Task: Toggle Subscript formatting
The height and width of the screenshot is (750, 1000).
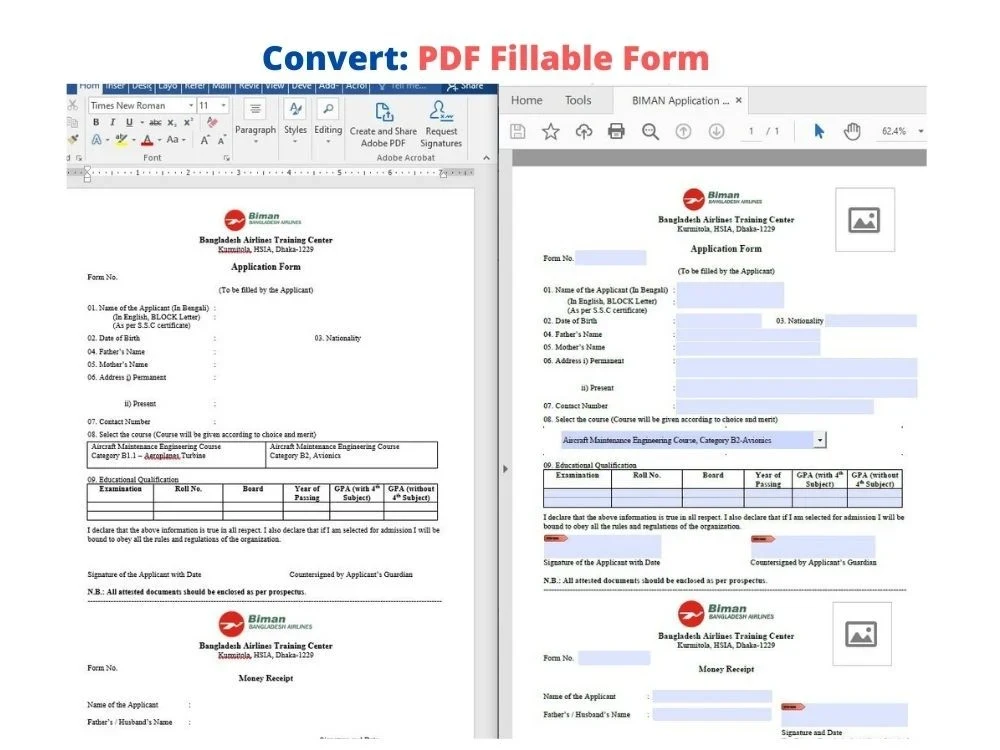Action: click(172, 122)
